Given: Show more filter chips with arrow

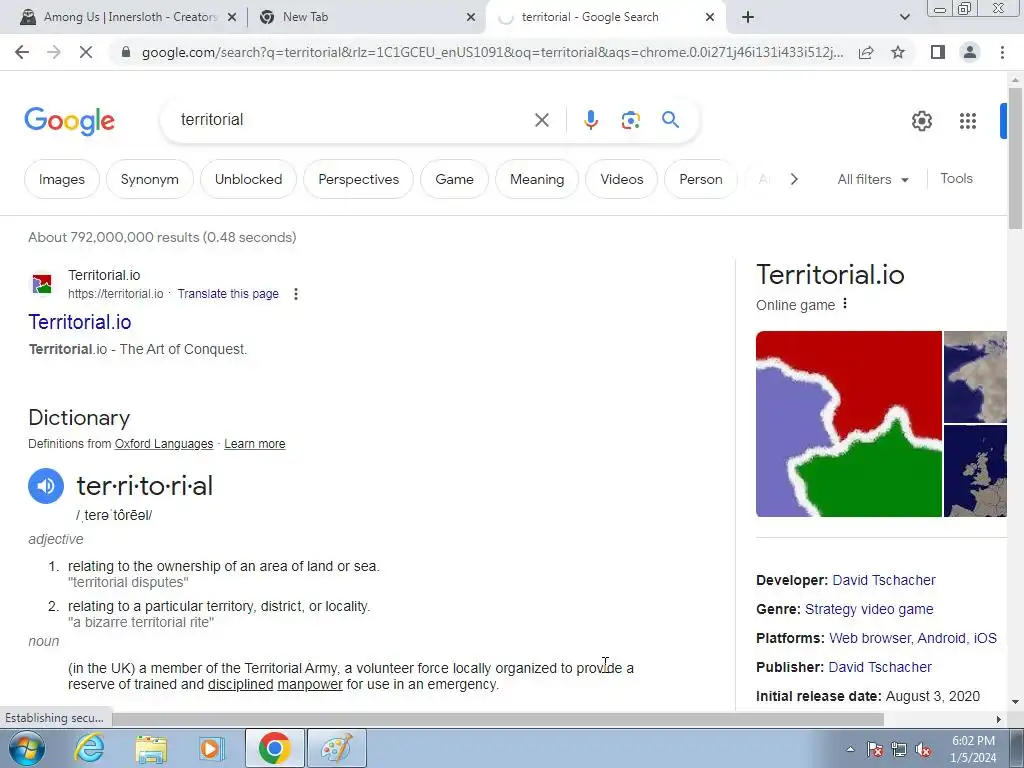Looking at the screenshot, I should (794, 179).
